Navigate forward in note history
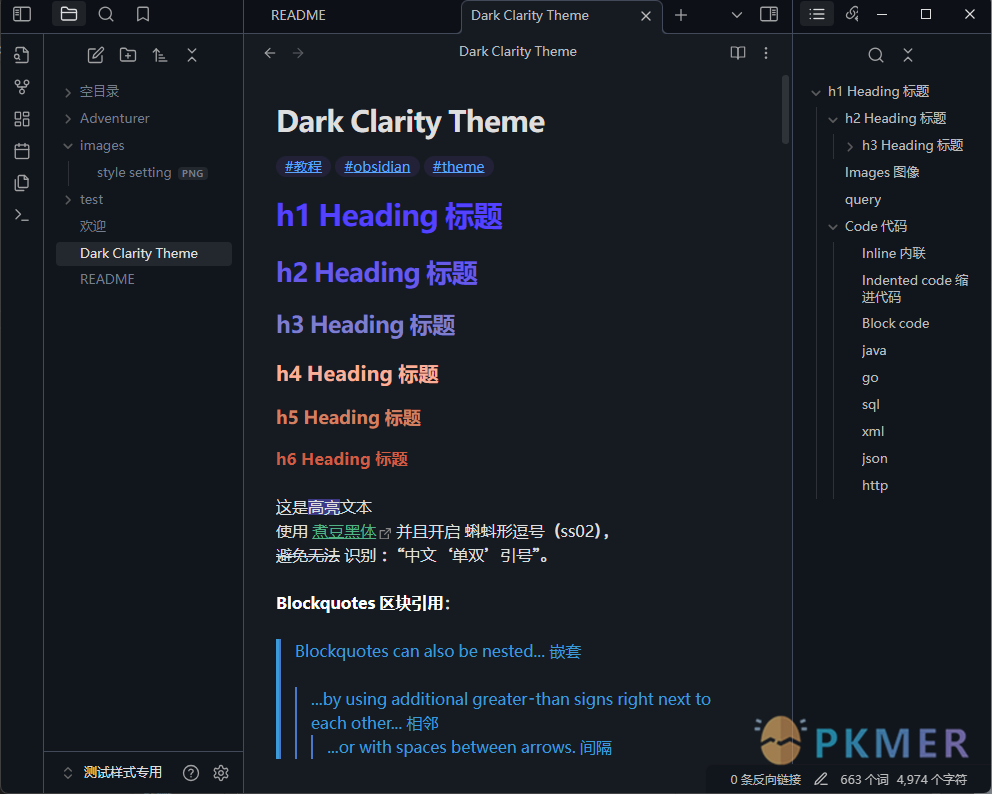 pos(298,53)
